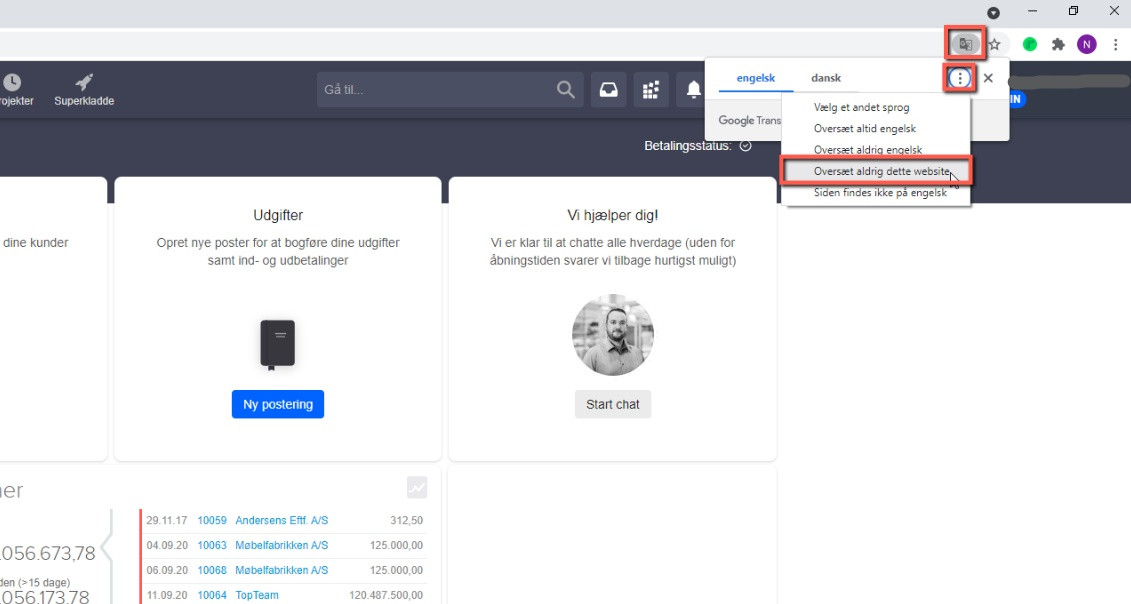The width and height of the screenshot is (1131, 604).
Task: Open the Chrome profile avatar N
Action: pyautogui.click(x=1086, y=44)
